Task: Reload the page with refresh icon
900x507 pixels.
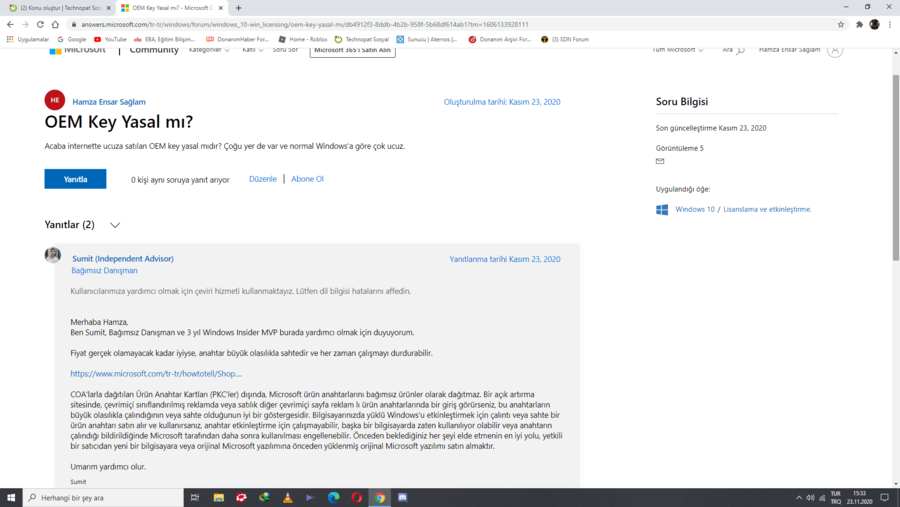Action: [40, 24]
